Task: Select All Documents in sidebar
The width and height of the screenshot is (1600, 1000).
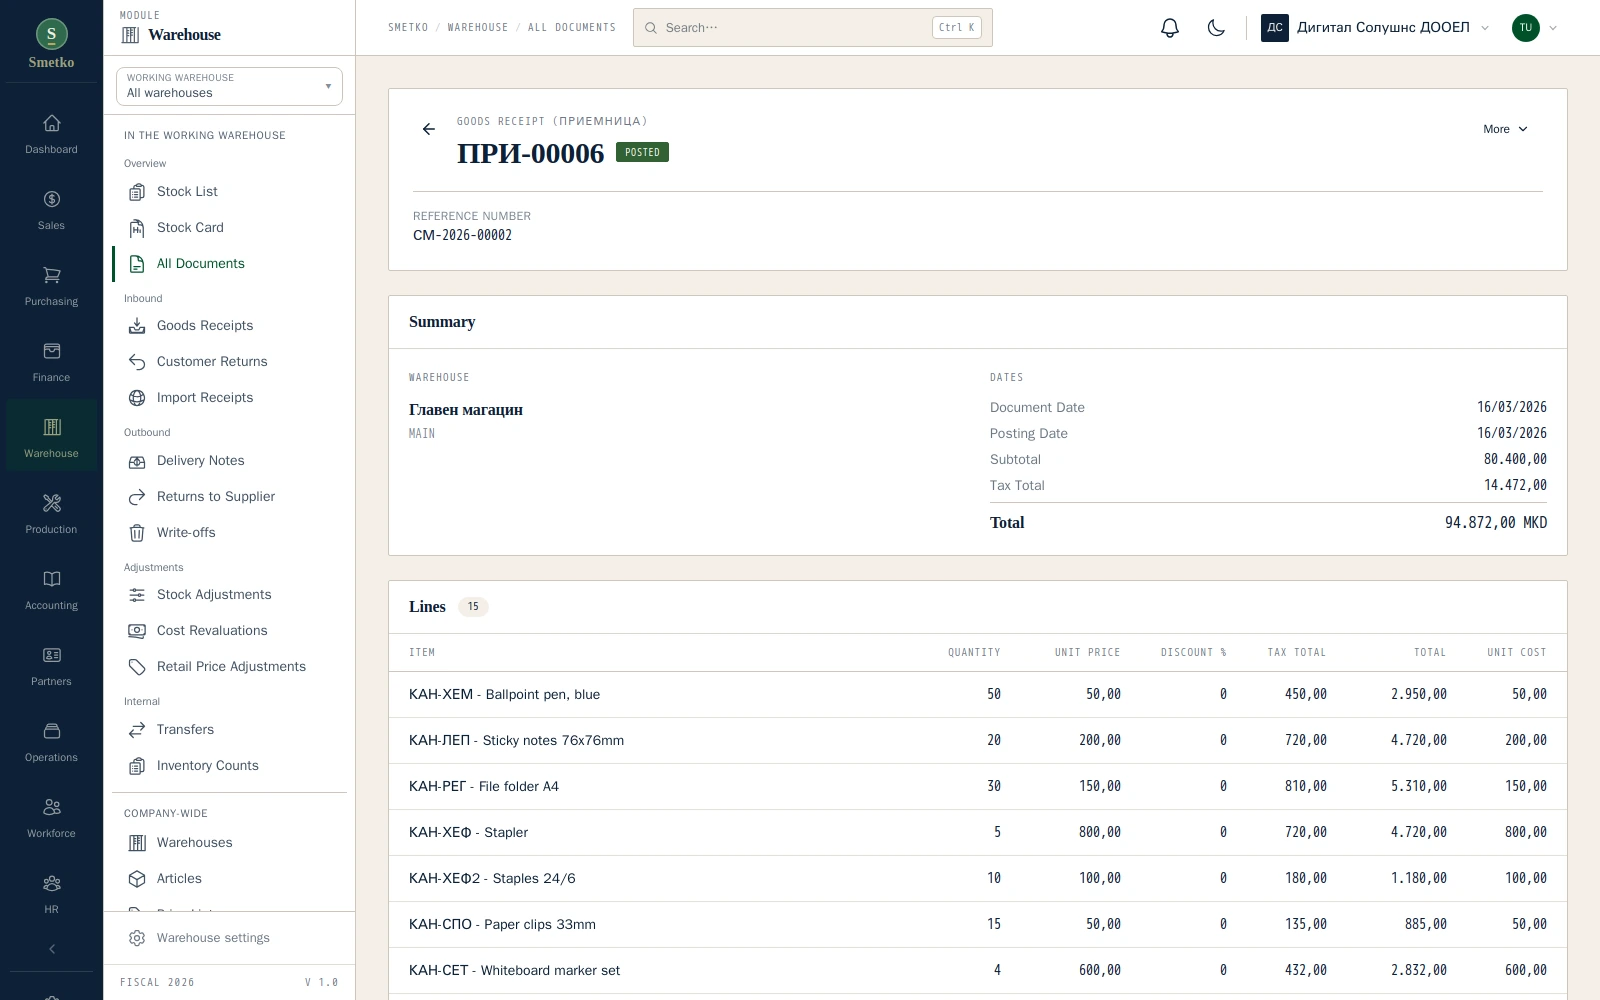Action: 229,263
